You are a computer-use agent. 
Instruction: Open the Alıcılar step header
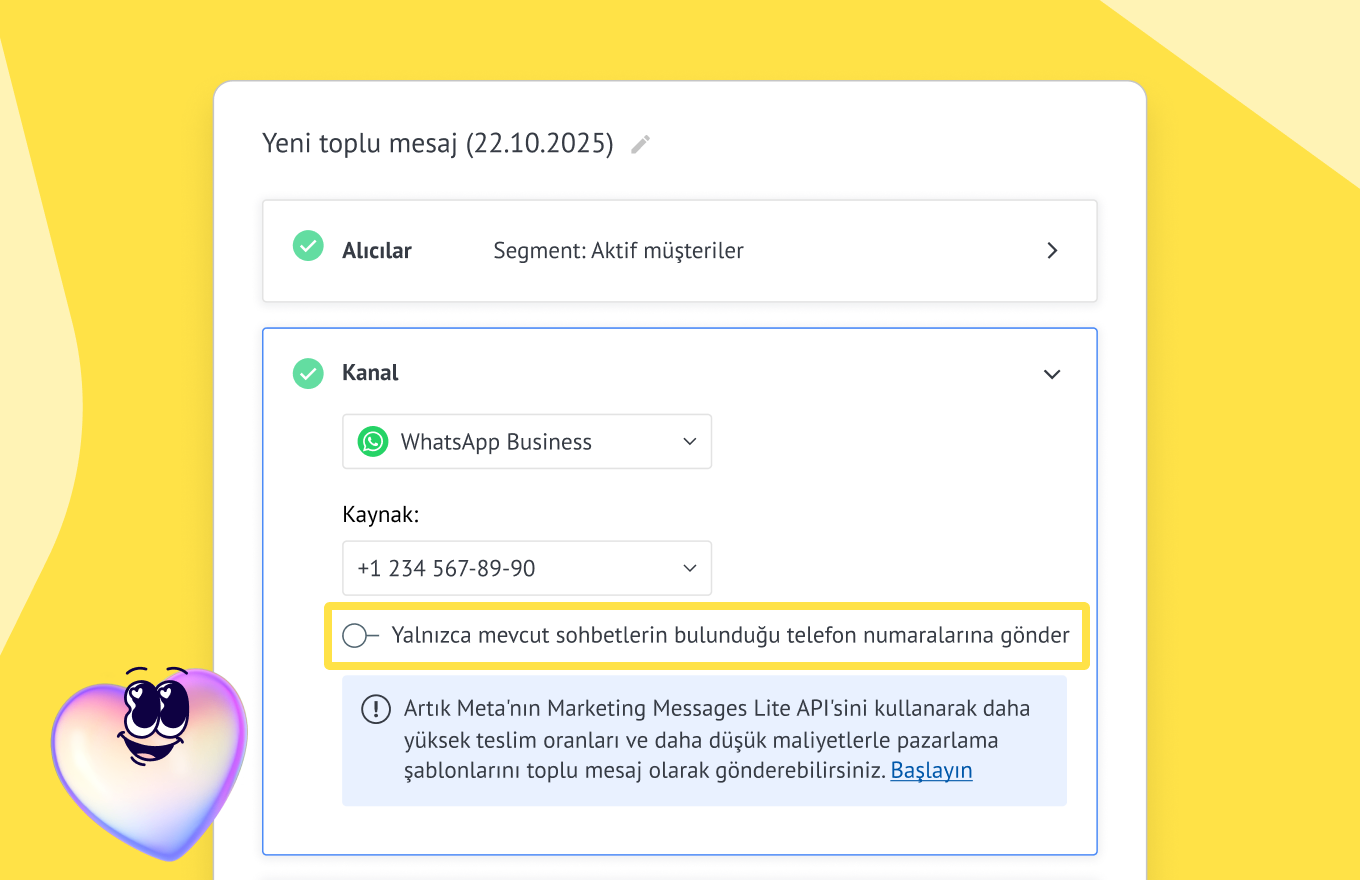[x=377, y=251]
